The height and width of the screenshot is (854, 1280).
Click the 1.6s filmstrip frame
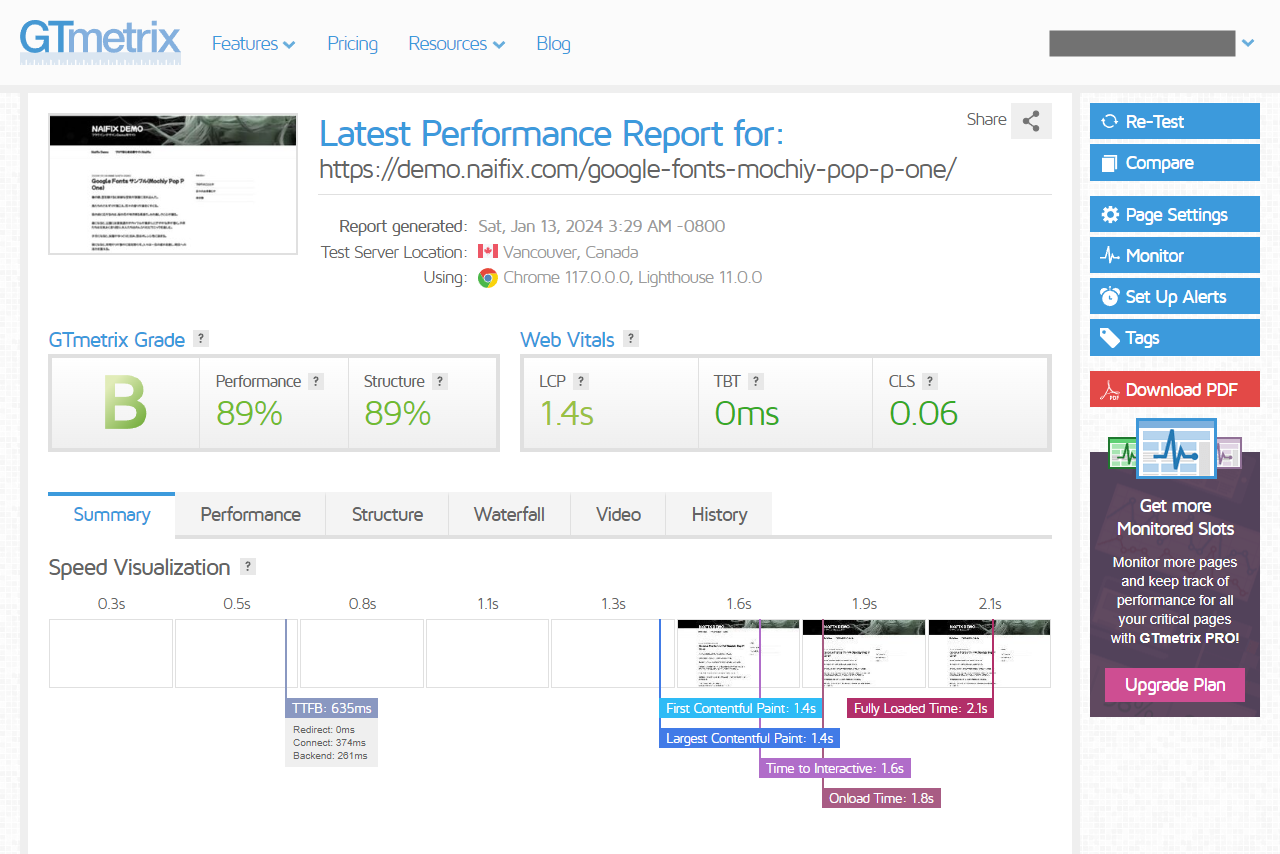click(738, 653)
